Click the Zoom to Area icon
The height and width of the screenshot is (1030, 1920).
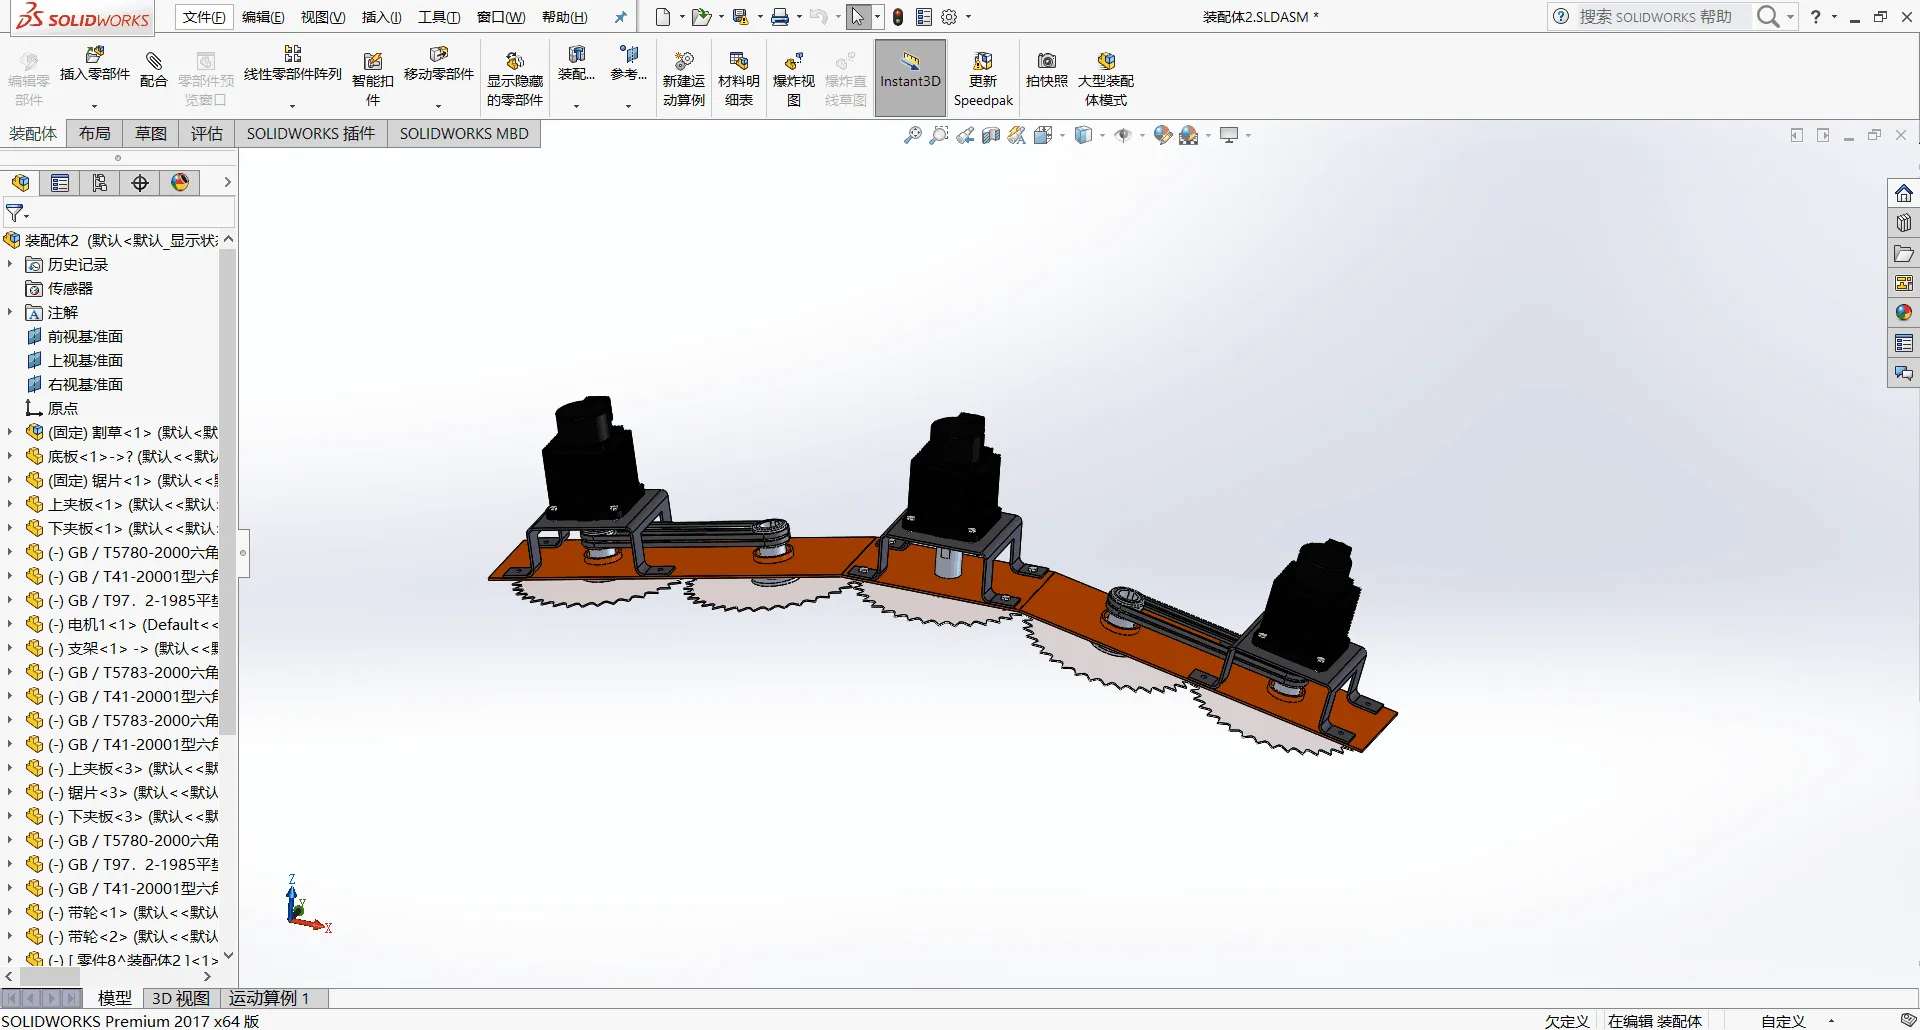[x=939, y=135]
